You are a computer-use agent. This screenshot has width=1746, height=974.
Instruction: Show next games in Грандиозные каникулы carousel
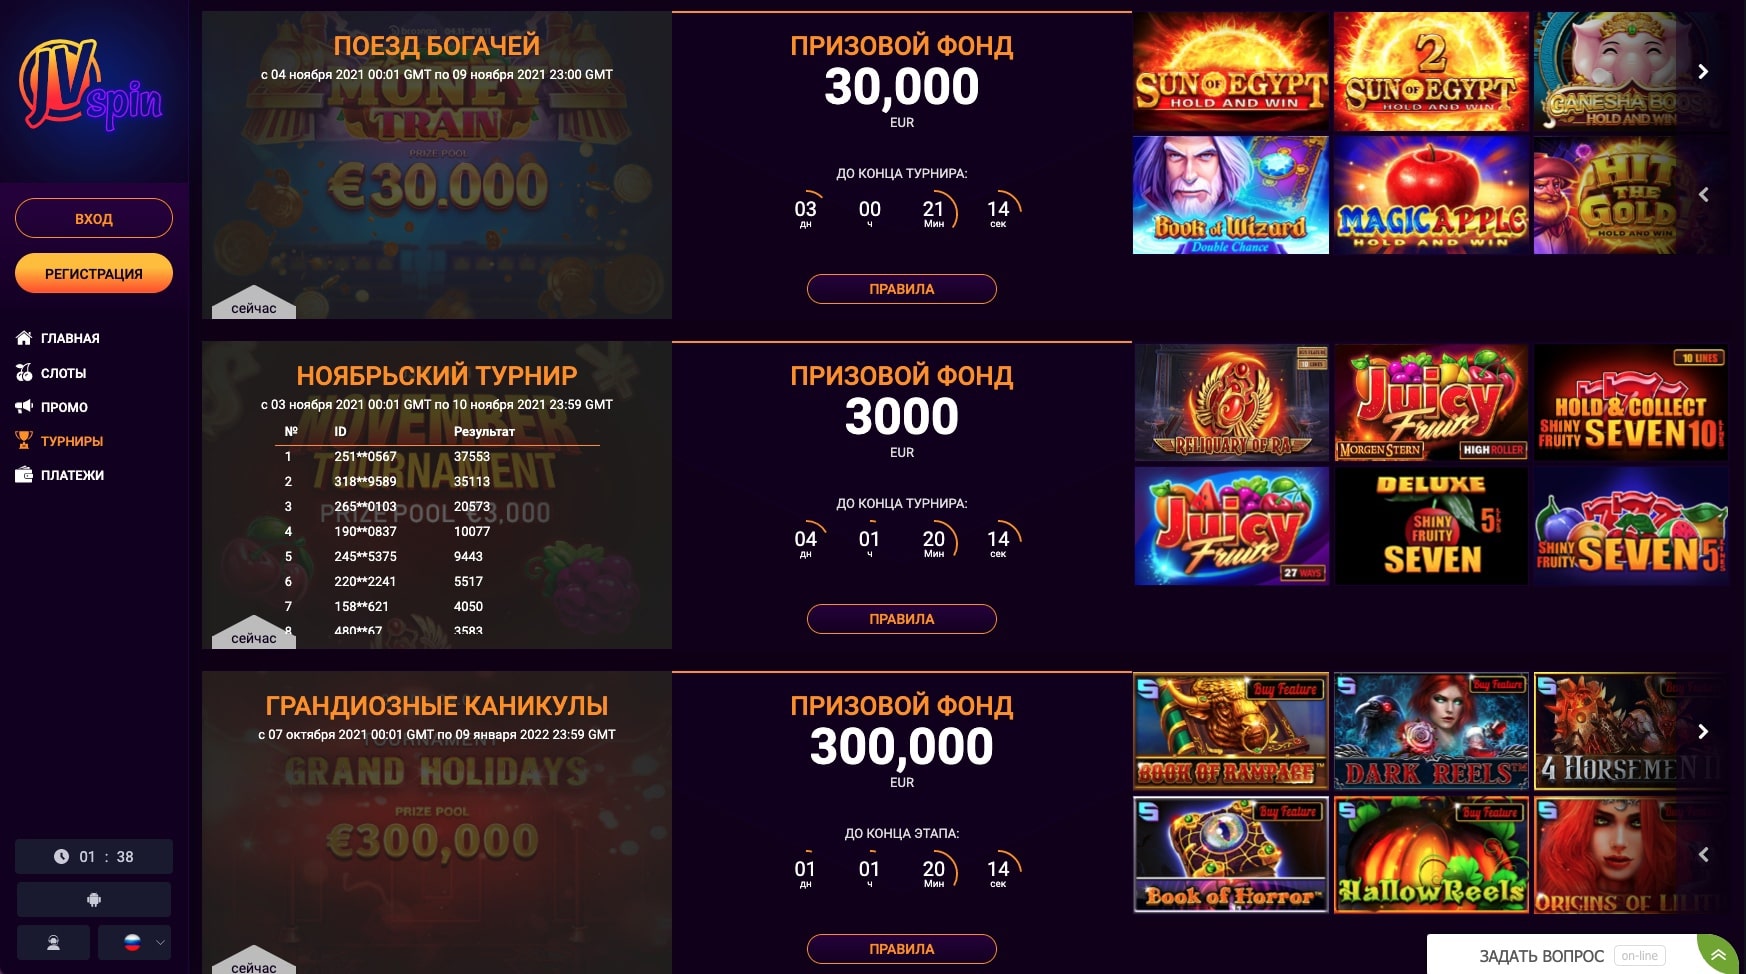coord(1703,732)
